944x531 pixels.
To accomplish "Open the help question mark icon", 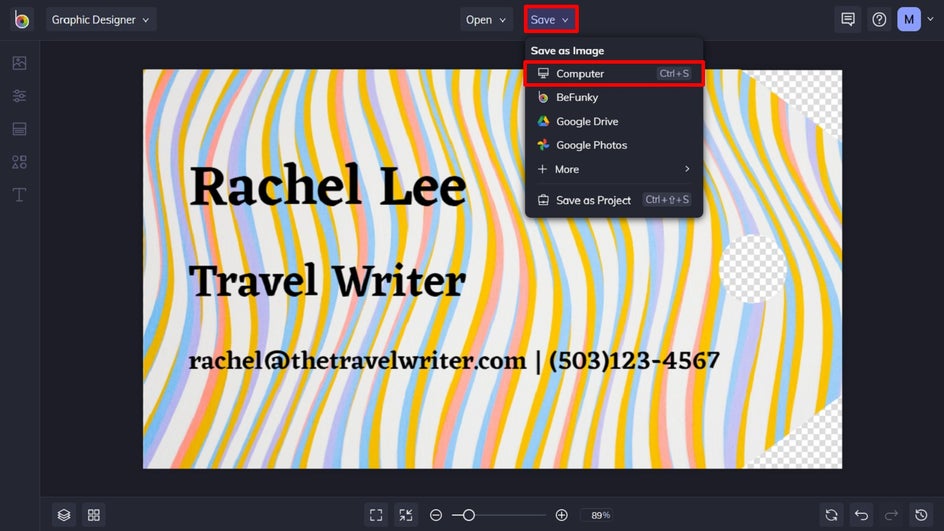I will [879, 20].
